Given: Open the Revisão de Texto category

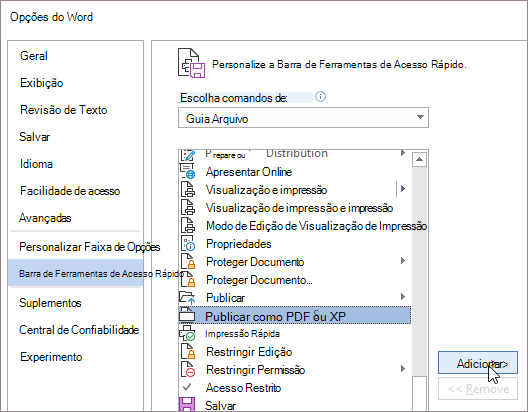Looking at the screenshot, I should (76, 110).
